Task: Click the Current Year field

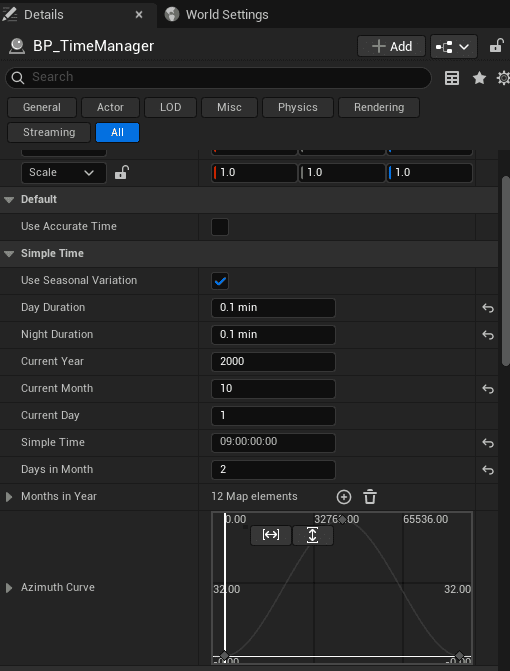Action: [x=273, y=362]
